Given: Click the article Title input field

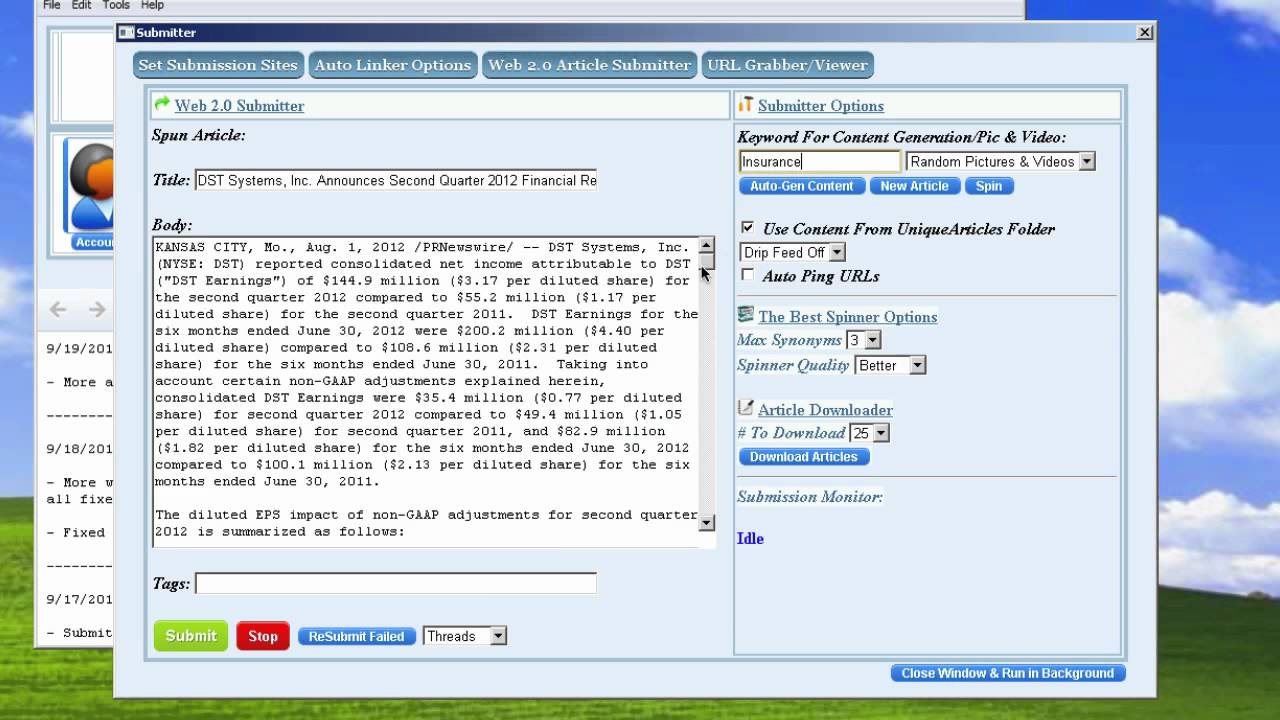Looking at the screenshot, I should pos(396,180).
